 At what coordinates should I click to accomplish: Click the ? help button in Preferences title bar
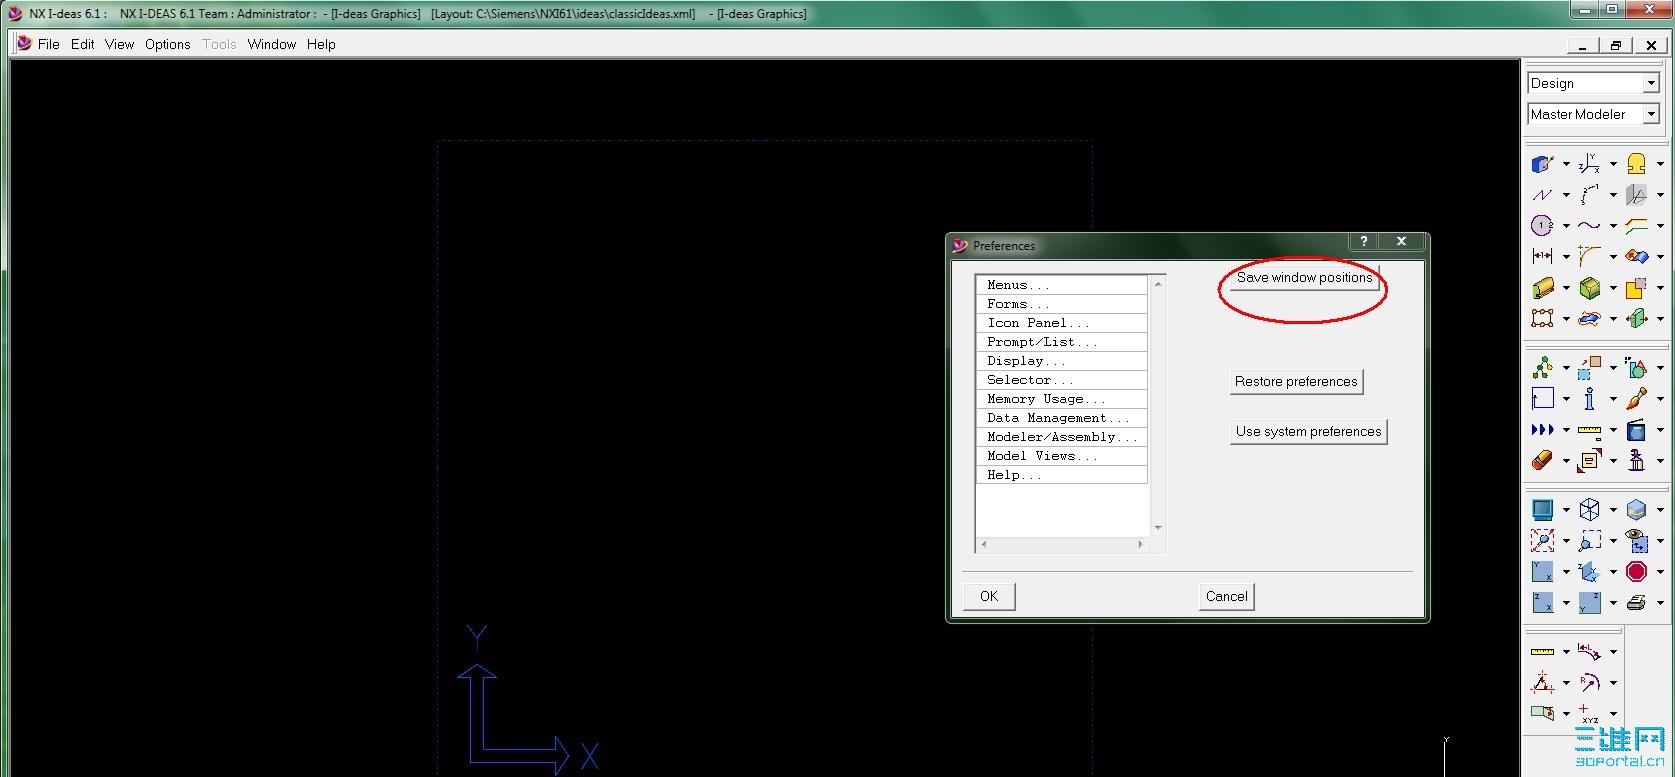pyautogui.click(x=1363, y=241)
